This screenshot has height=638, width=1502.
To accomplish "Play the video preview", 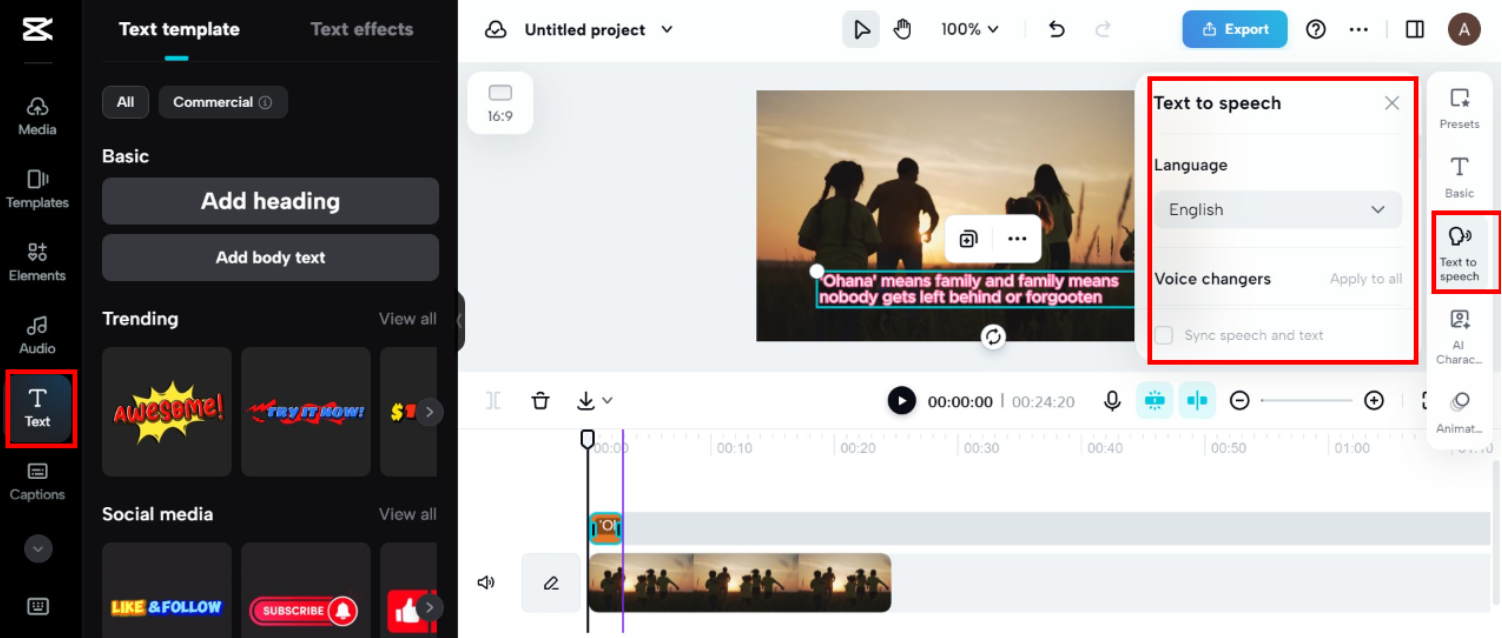I will tap(901, 401).
